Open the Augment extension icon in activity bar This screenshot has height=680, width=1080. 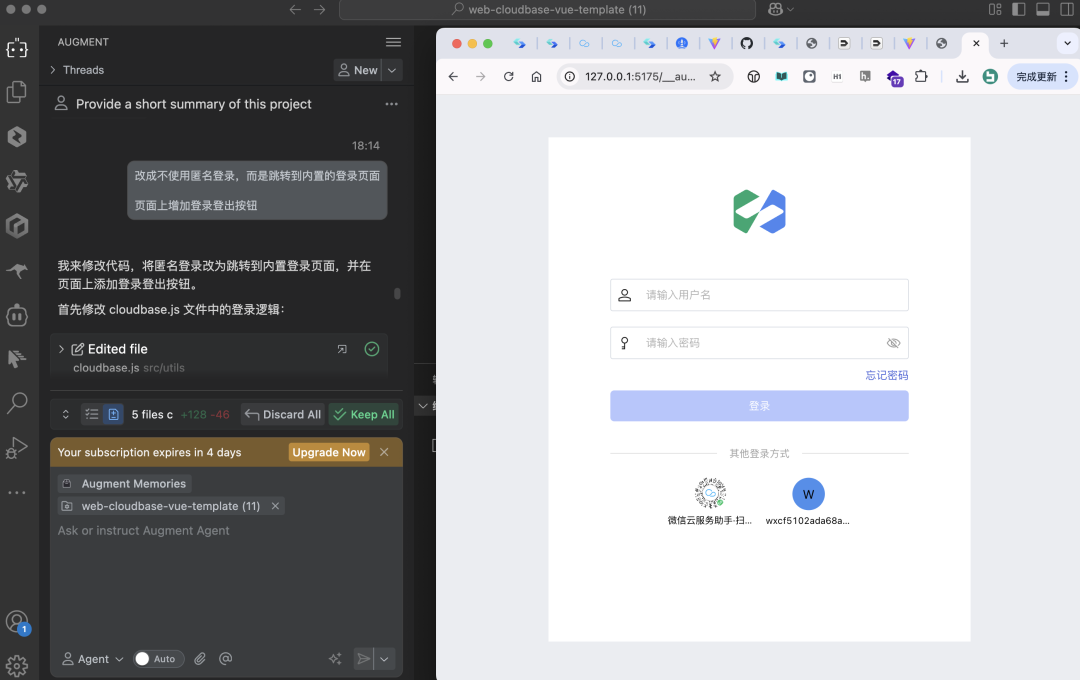[18, 48]
